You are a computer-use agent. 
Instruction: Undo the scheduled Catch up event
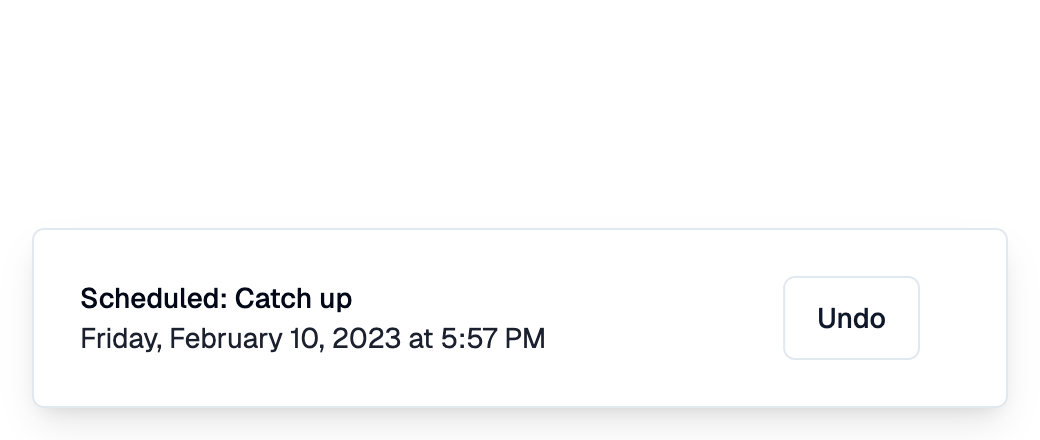pos(851,318)
